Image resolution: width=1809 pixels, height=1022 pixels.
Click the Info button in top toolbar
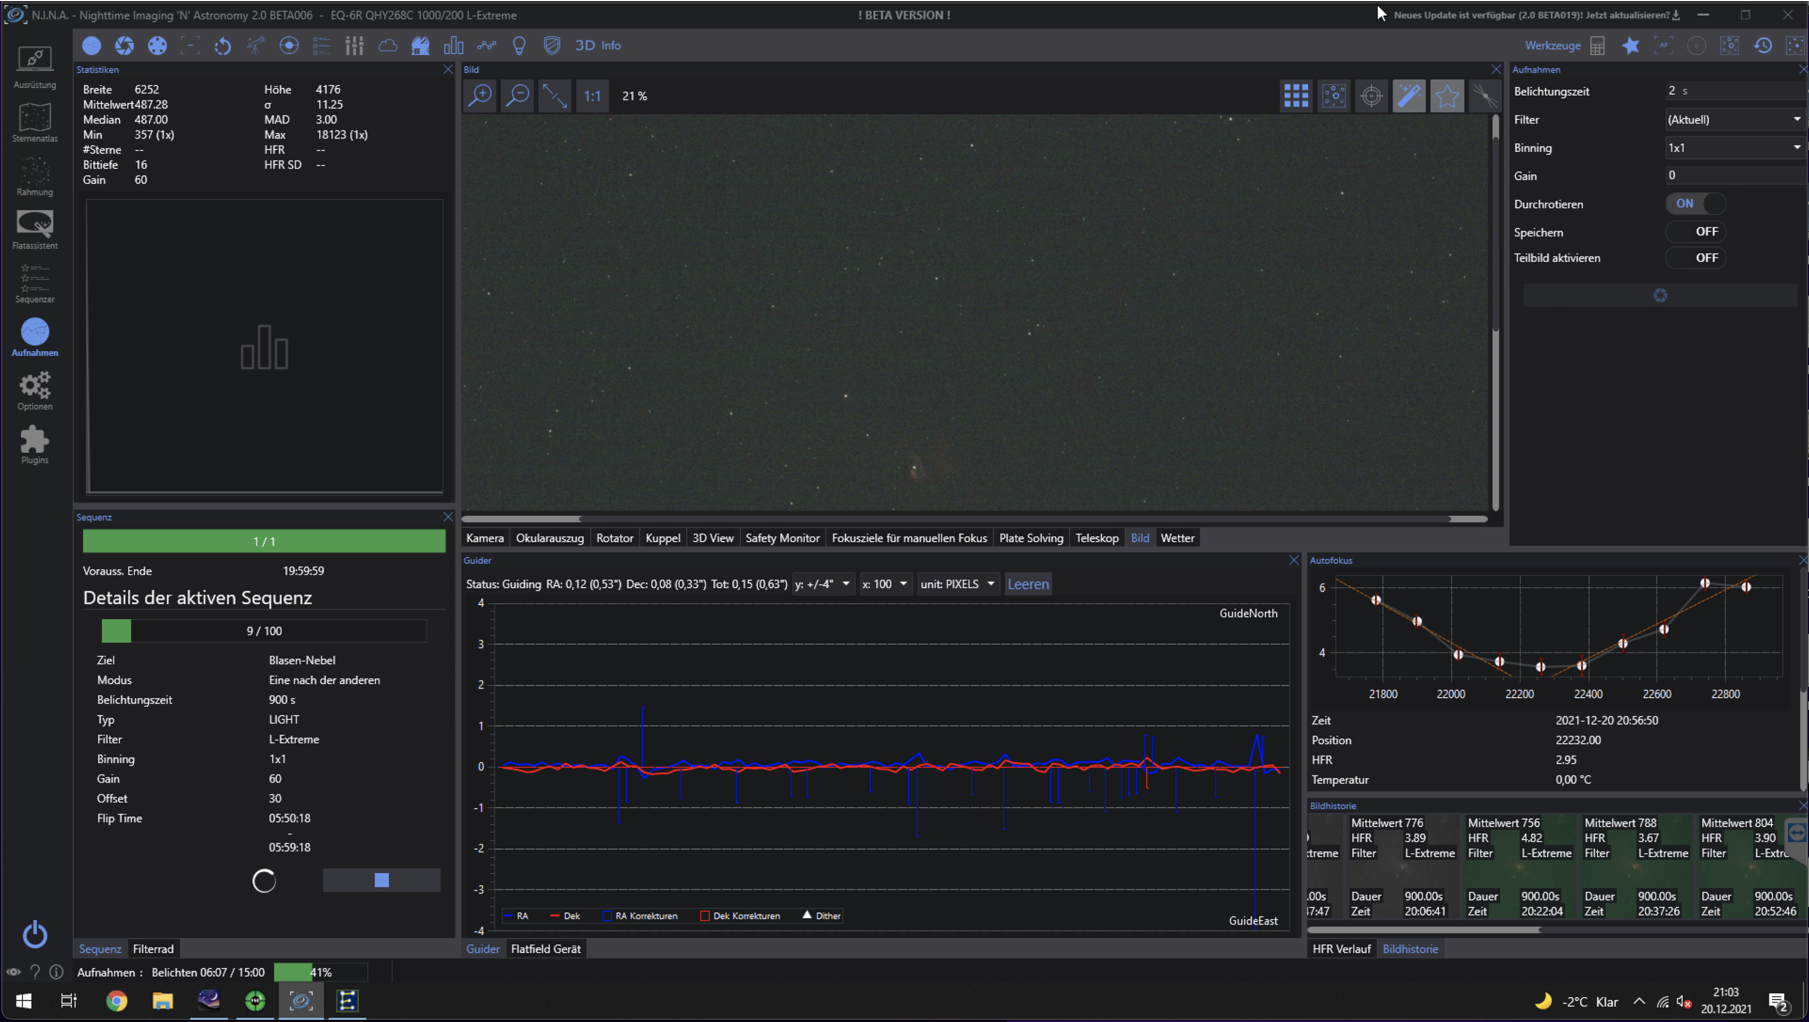click(x=611, y=45)
